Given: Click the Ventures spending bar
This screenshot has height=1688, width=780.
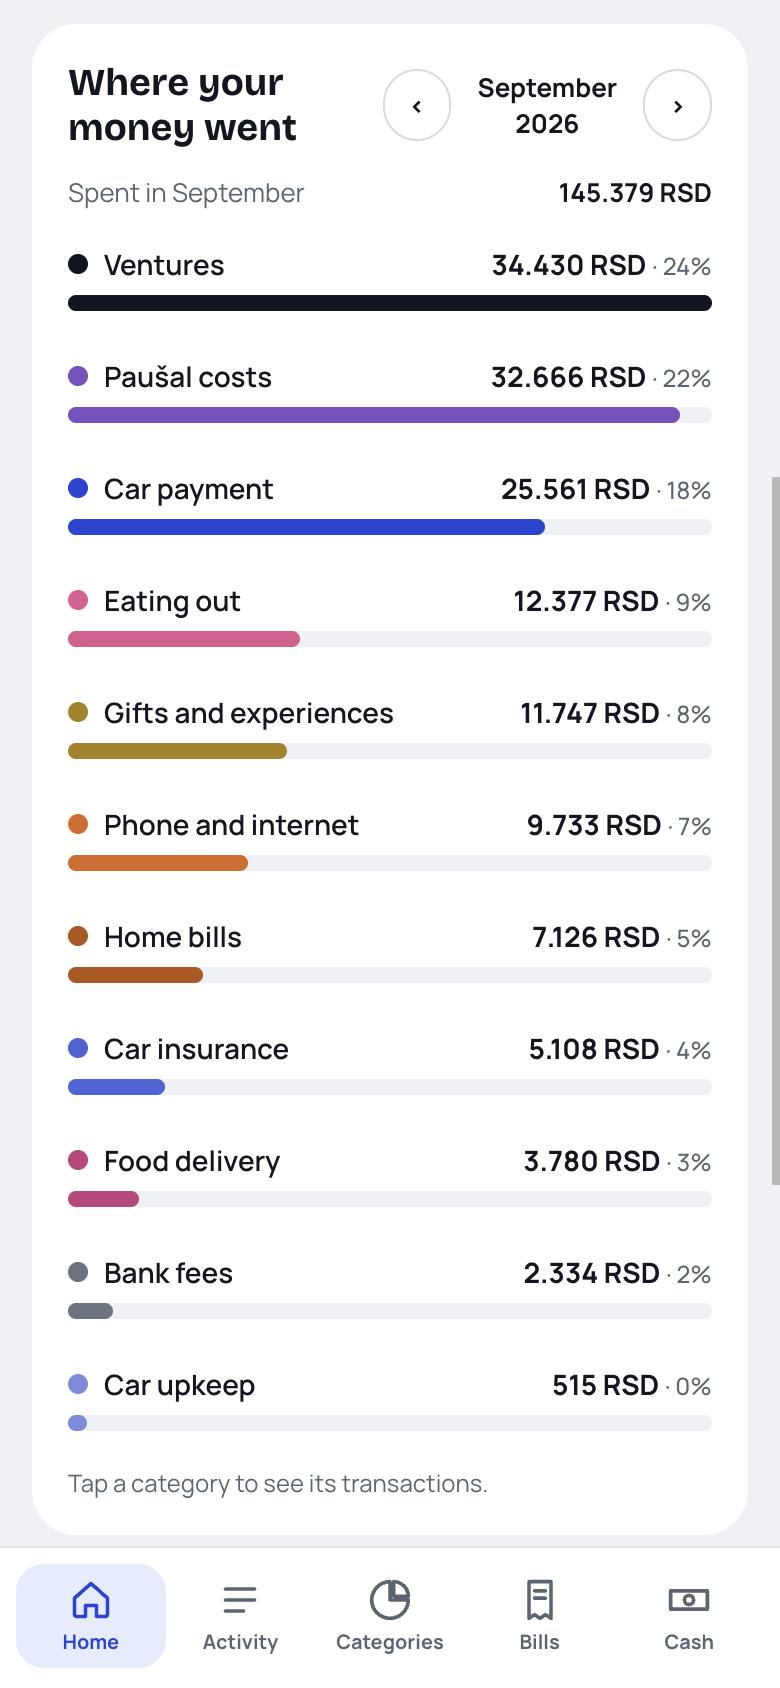Looking at the screenshot, I should [390, 303].
